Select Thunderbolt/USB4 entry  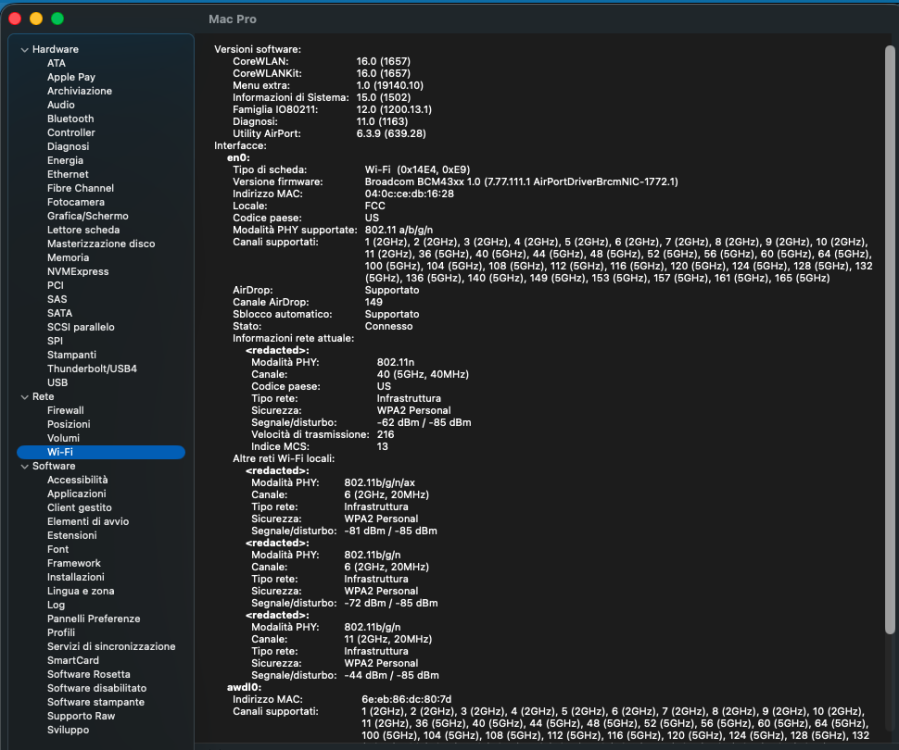coord(92,369)
